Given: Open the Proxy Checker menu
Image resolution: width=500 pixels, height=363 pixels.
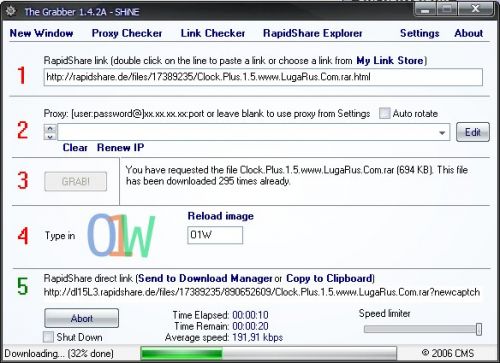Looking at the screenshot, I should 127,33.
